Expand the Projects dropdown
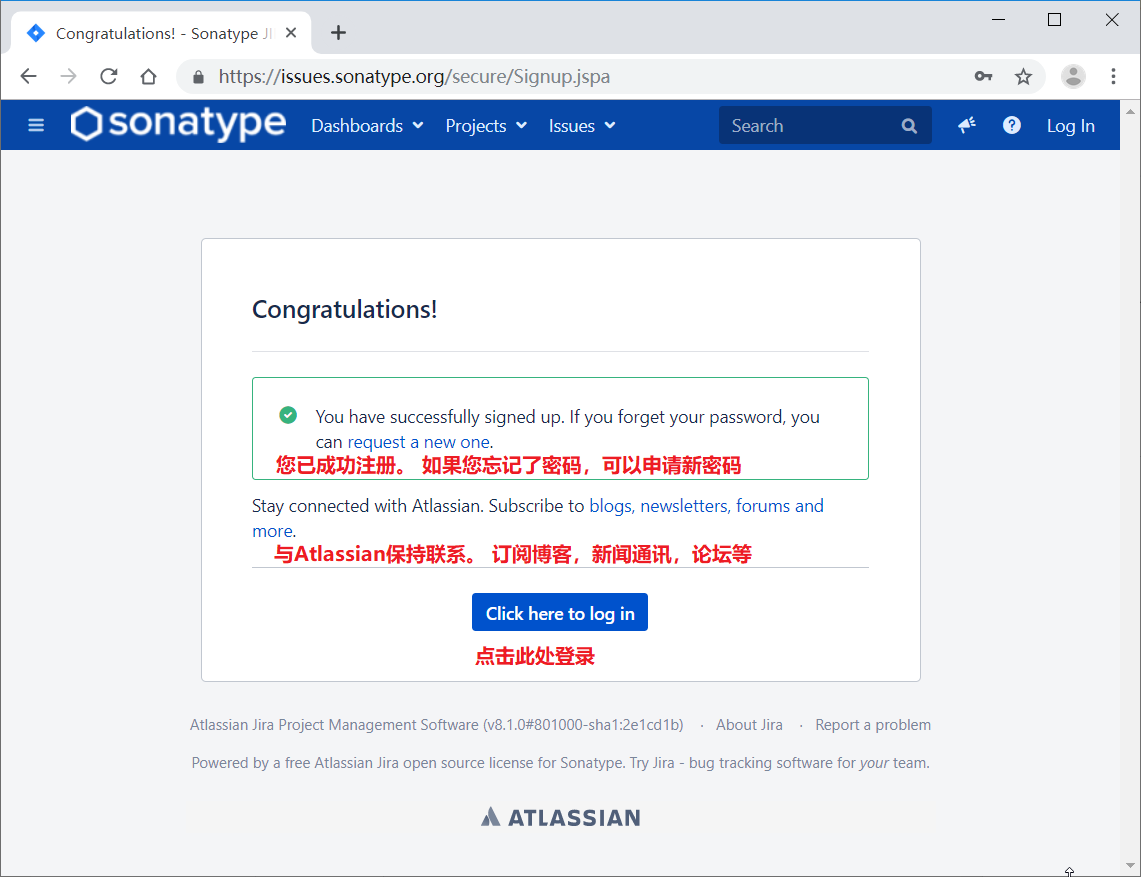The width and height of the screenshot is (1141, 877). pos(486,126)
